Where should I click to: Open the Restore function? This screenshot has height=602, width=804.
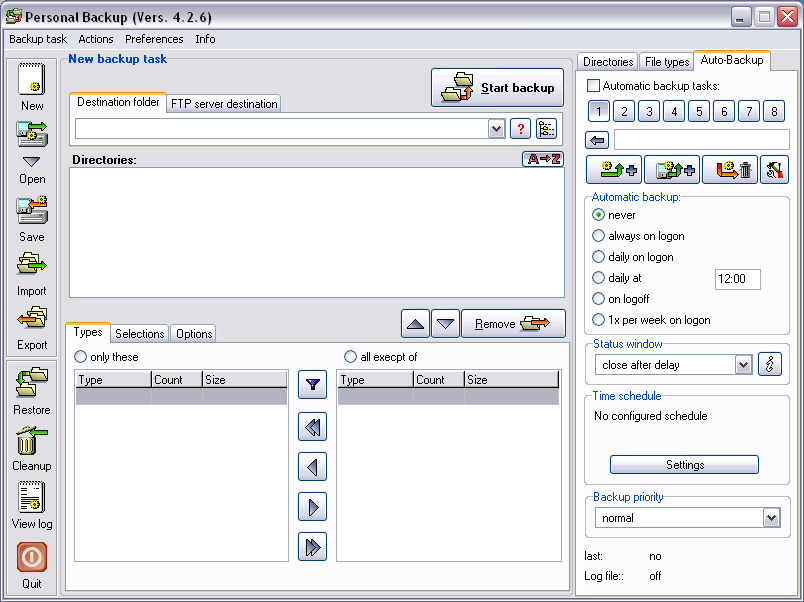32,382
